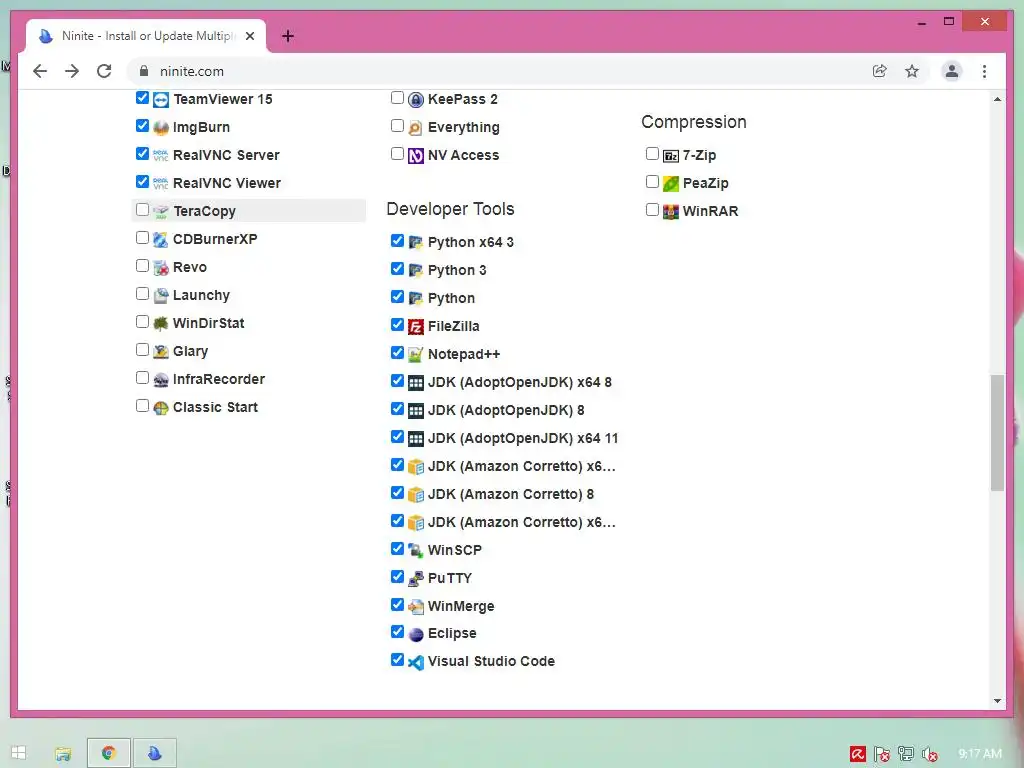Screen dimensions: 1024x768
Task: Click the Avira tray icon
Action: click(857, 754)
